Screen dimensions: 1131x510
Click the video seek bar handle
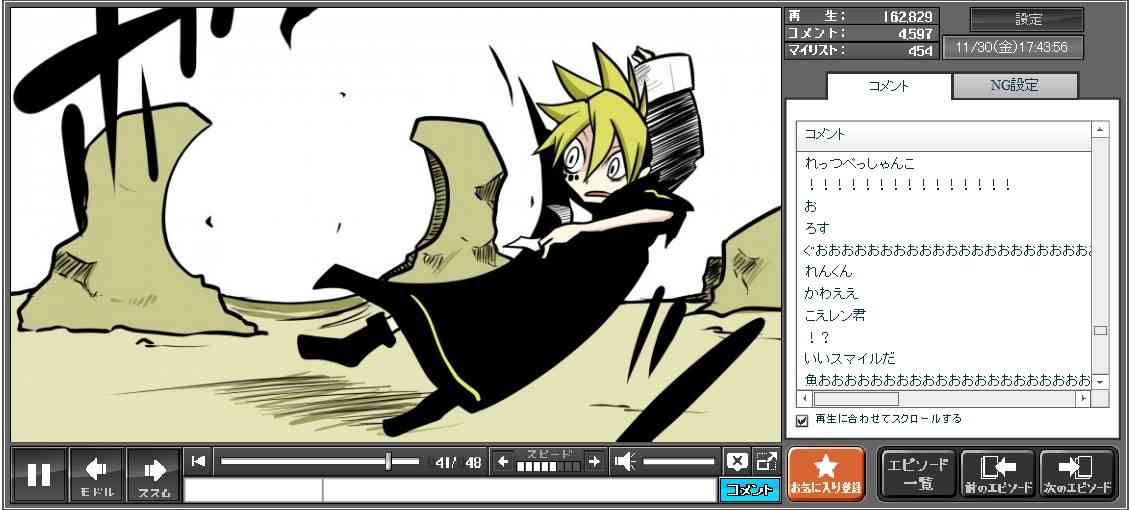pyautogui.click(x=389, y=461)
